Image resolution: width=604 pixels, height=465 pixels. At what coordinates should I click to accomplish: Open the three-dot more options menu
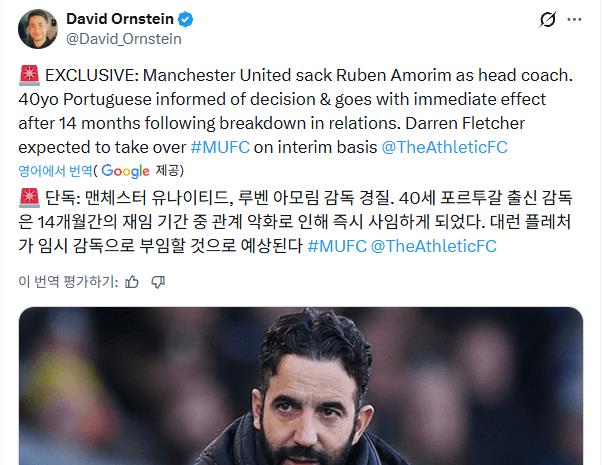pyautogui.click(x=574, y=19)
